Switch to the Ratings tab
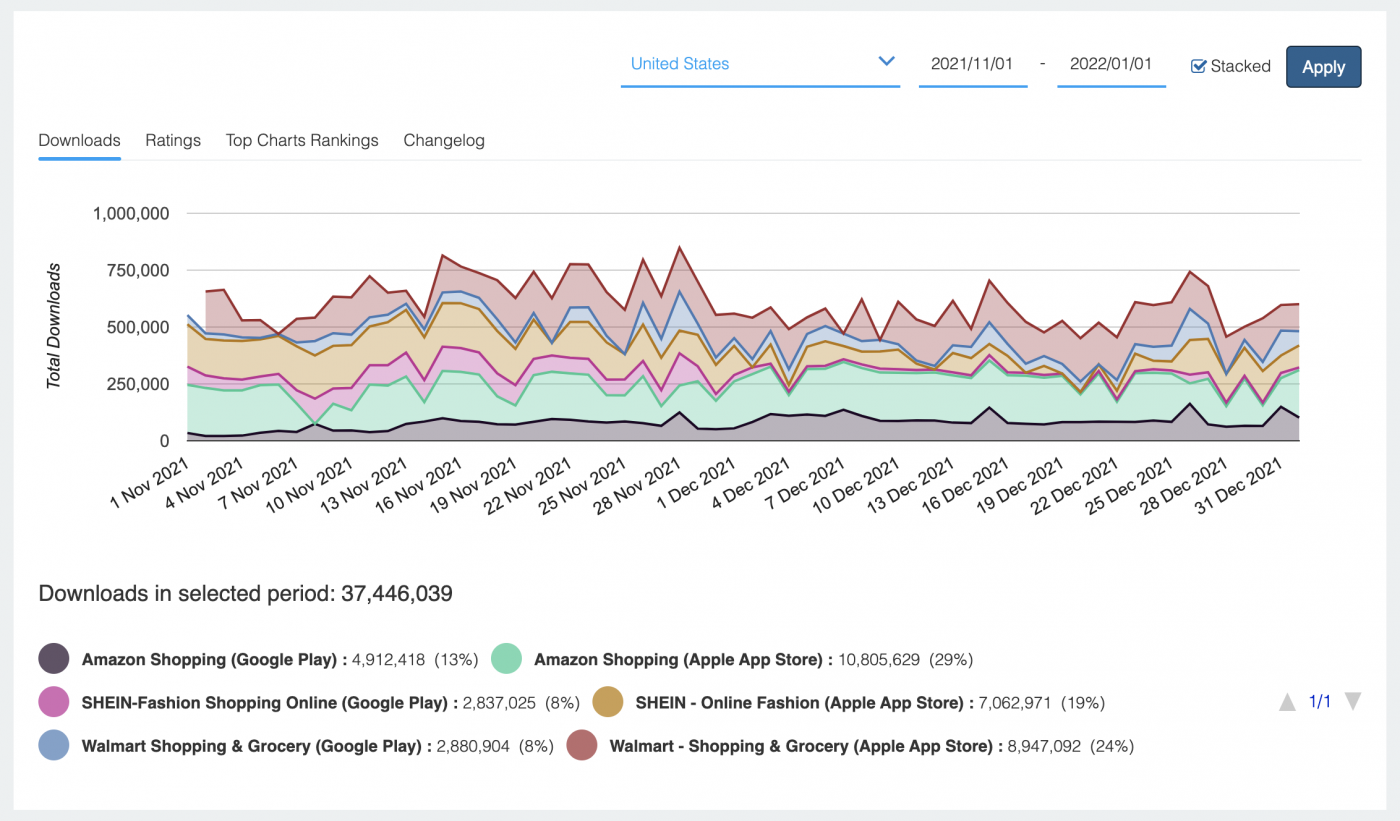This screenshot has width=1400, height=821. click(x=172, y=140)
